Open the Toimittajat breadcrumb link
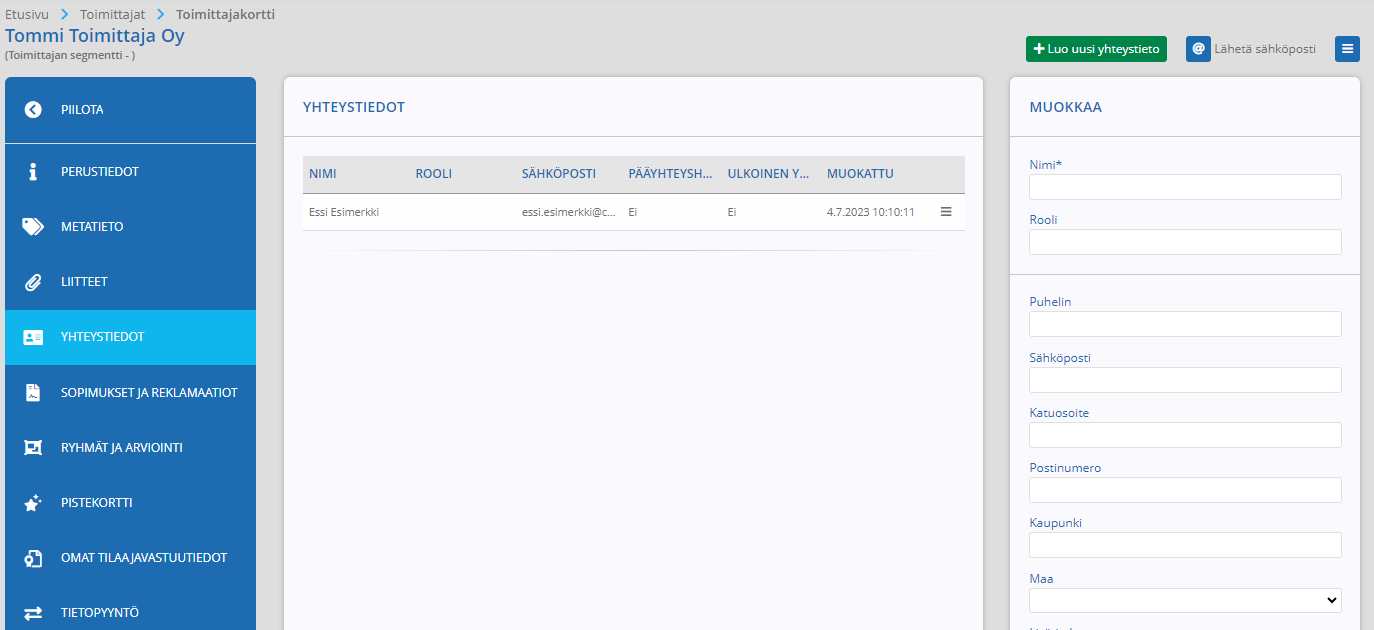The height and width of the screenshot is (630, 1374). [113, 15]
